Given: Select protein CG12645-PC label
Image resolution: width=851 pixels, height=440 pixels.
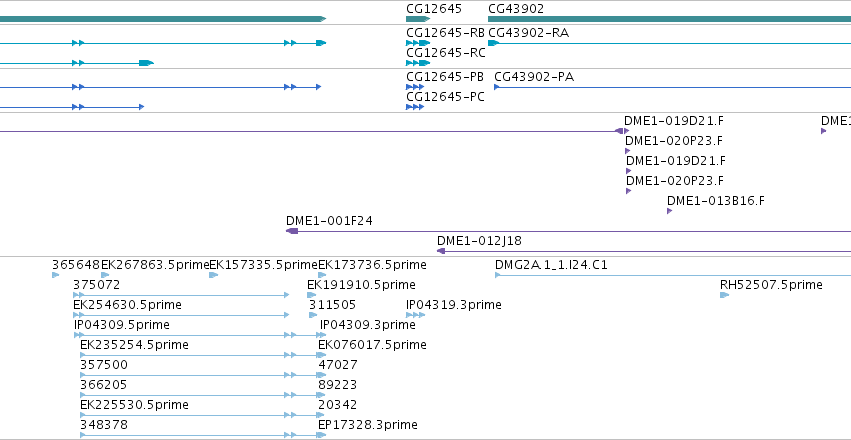Looking at the screenshot, I should pyautogui.click(x=445, y=97).
